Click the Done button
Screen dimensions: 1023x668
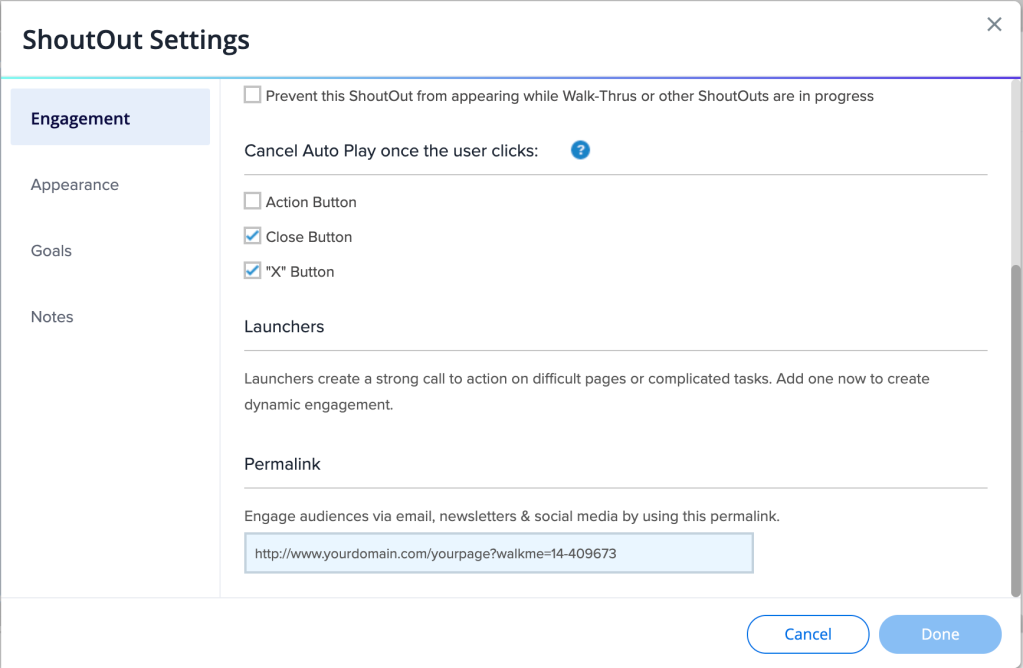[939, 634]
